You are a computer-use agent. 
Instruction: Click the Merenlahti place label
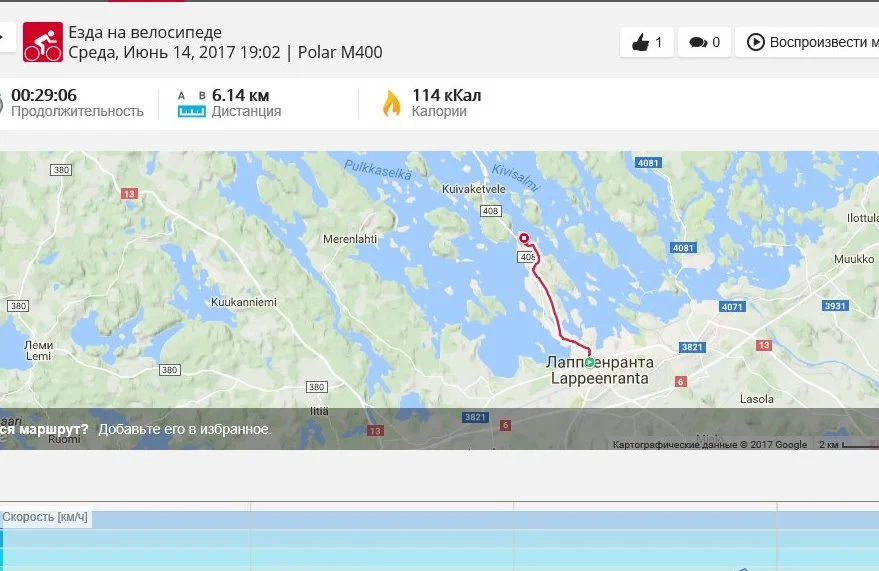click(x=350, y=239)
